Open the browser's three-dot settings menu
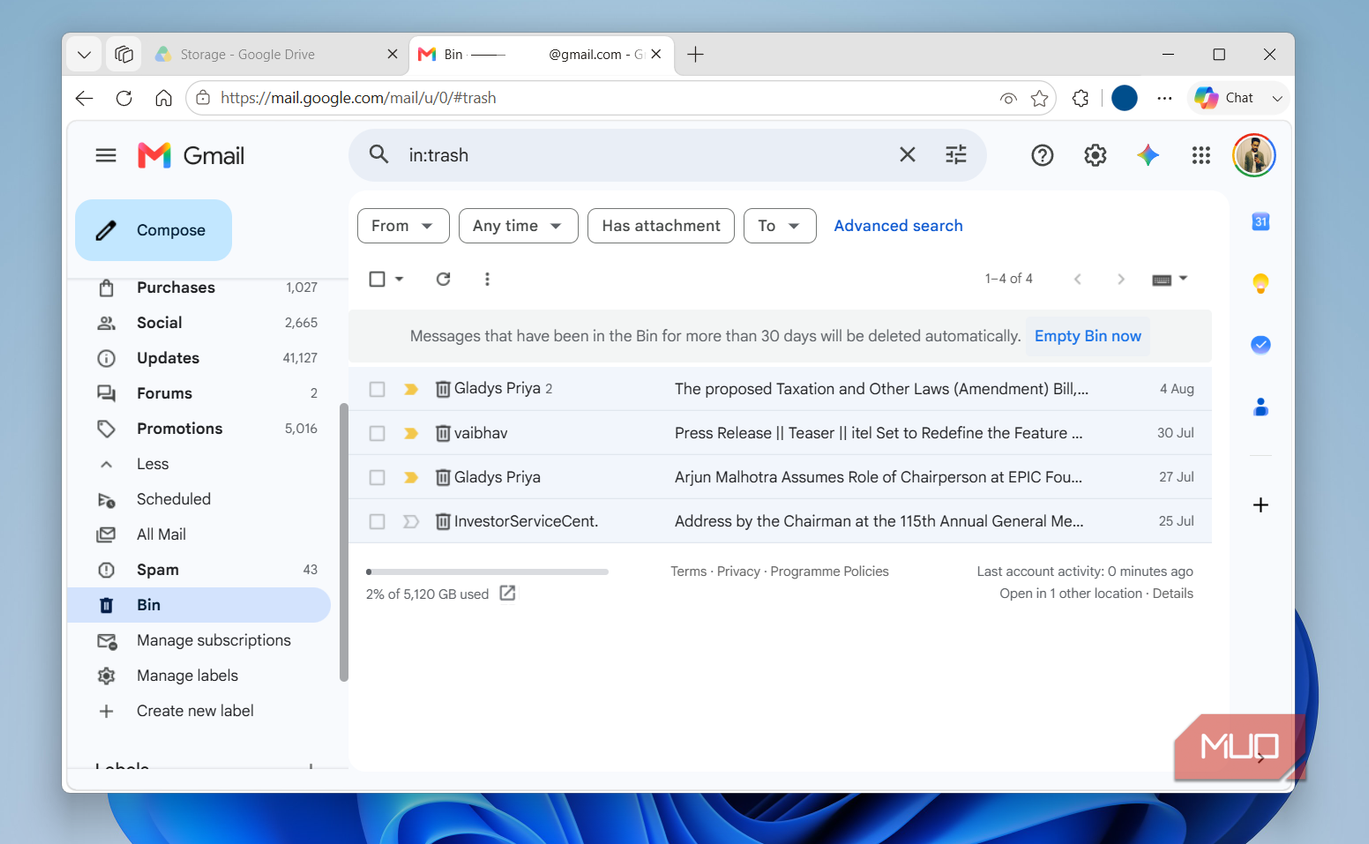The width and height of the screenshot is (1369, 844). pyautogui.click(x=1164, y=98)
